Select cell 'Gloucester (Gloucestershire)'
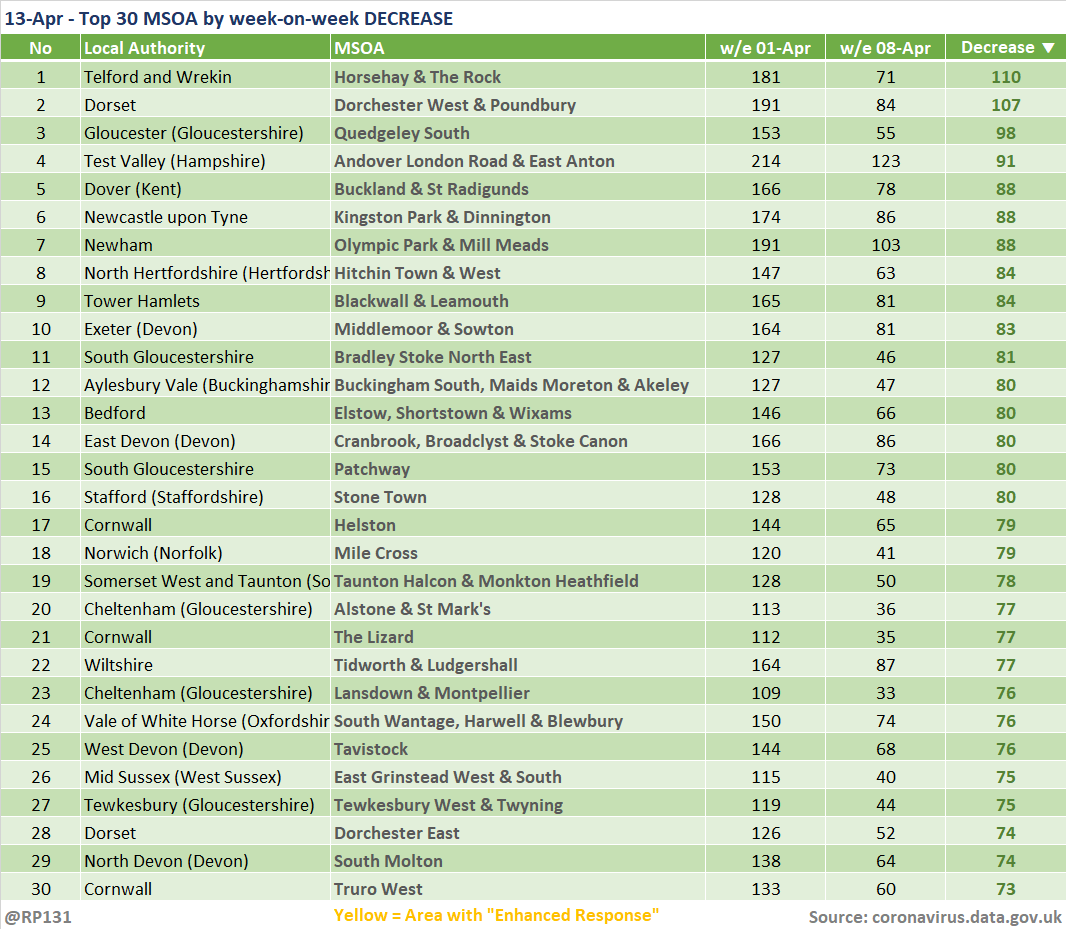This screenshot has width=1066, height=929. click(205, 133)
